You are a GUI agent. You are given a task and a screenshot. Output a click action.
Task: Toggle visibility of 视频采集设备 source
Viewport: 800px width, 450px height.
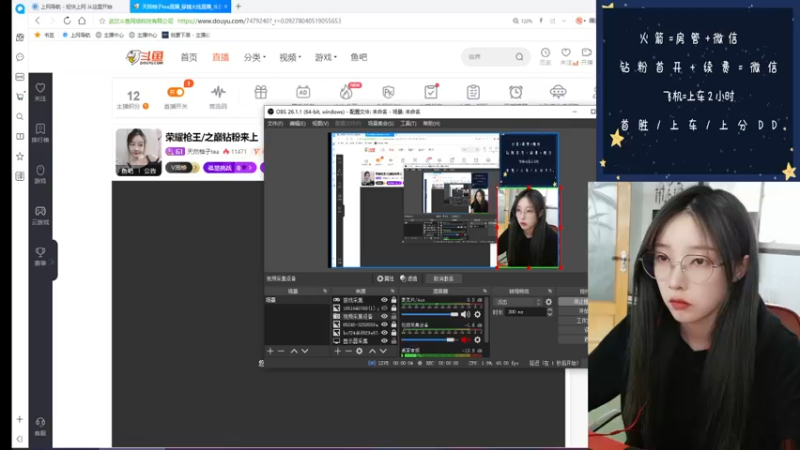[x=384, y=316]
